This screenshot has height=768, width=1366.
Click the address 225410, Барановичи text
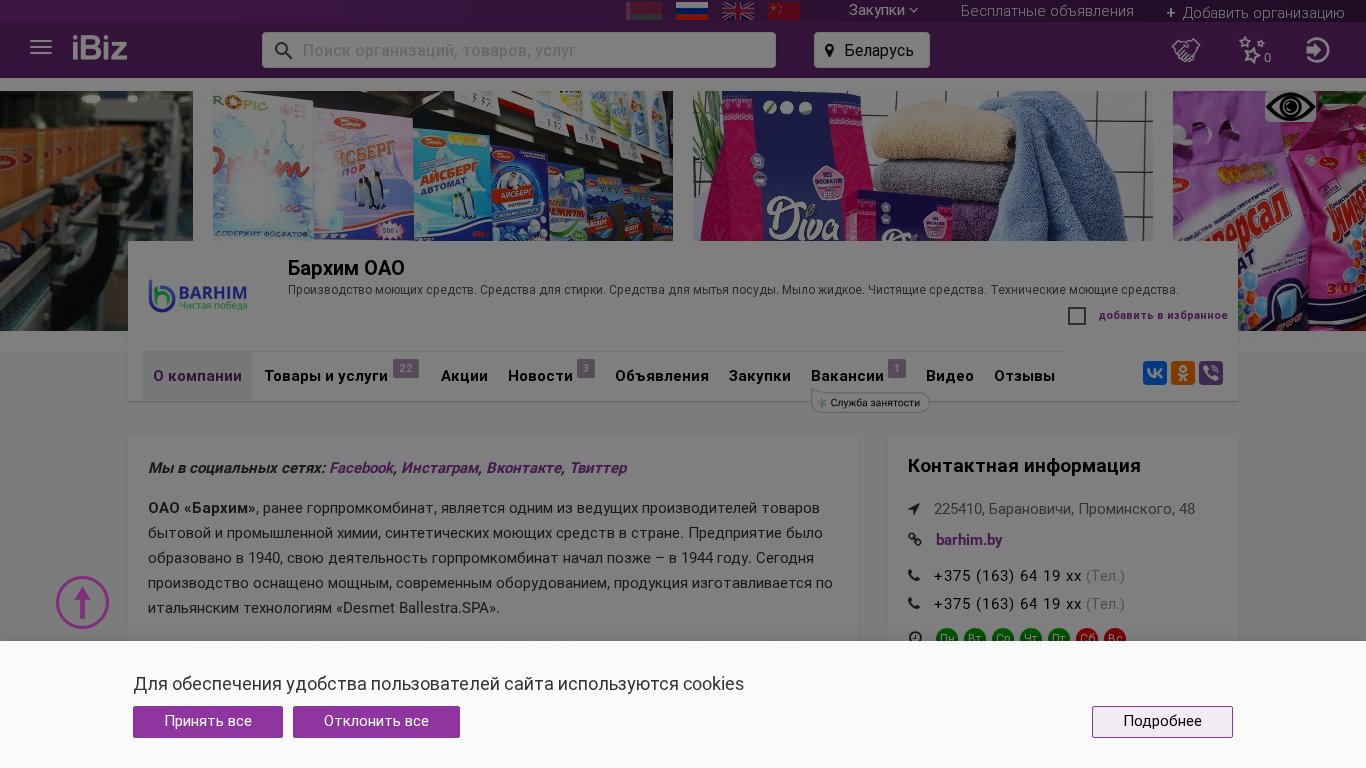click(1064, 509)
